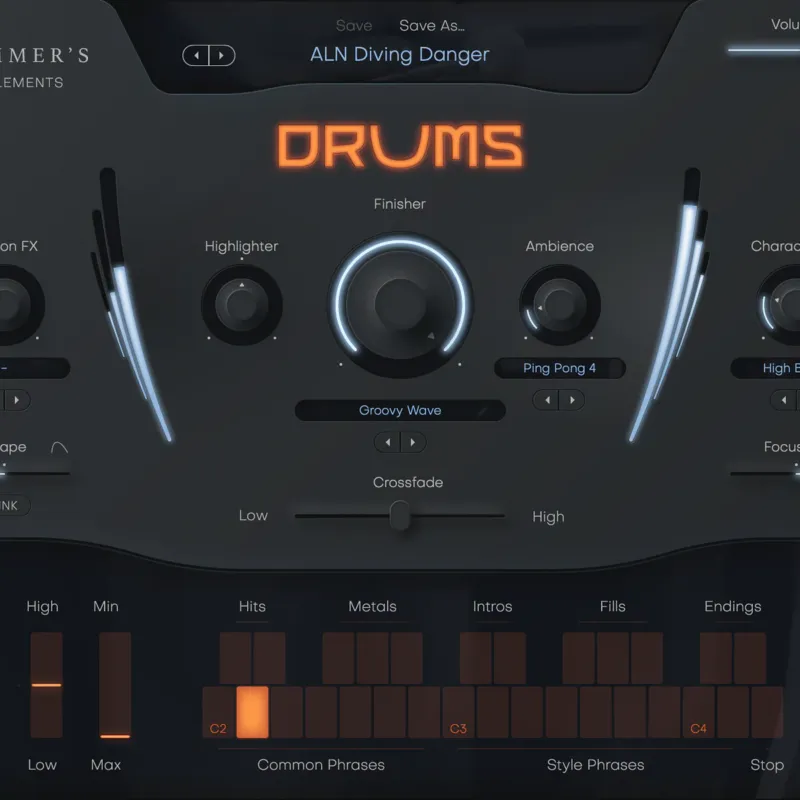
Task: Select previous Finisher effect arrow under Groovy Wave
Action: coord(388,442)
